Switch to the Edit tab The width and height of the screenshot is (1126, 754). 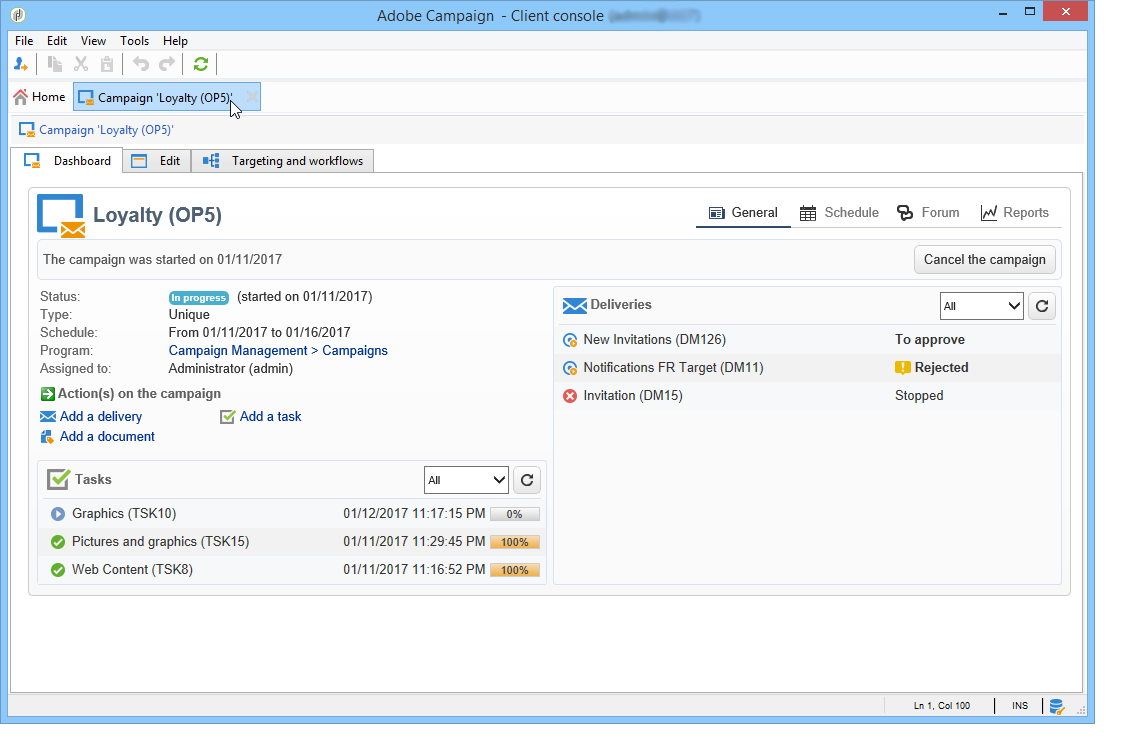click(x=157, y=161)
